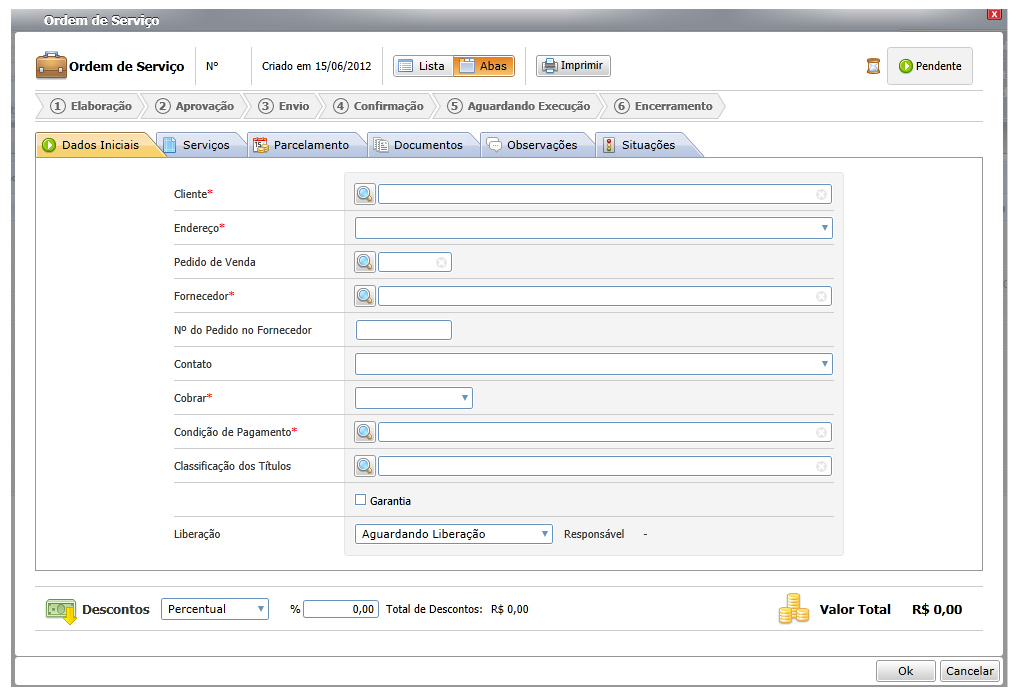Open the Documentos tab

[x=421, y=145]
